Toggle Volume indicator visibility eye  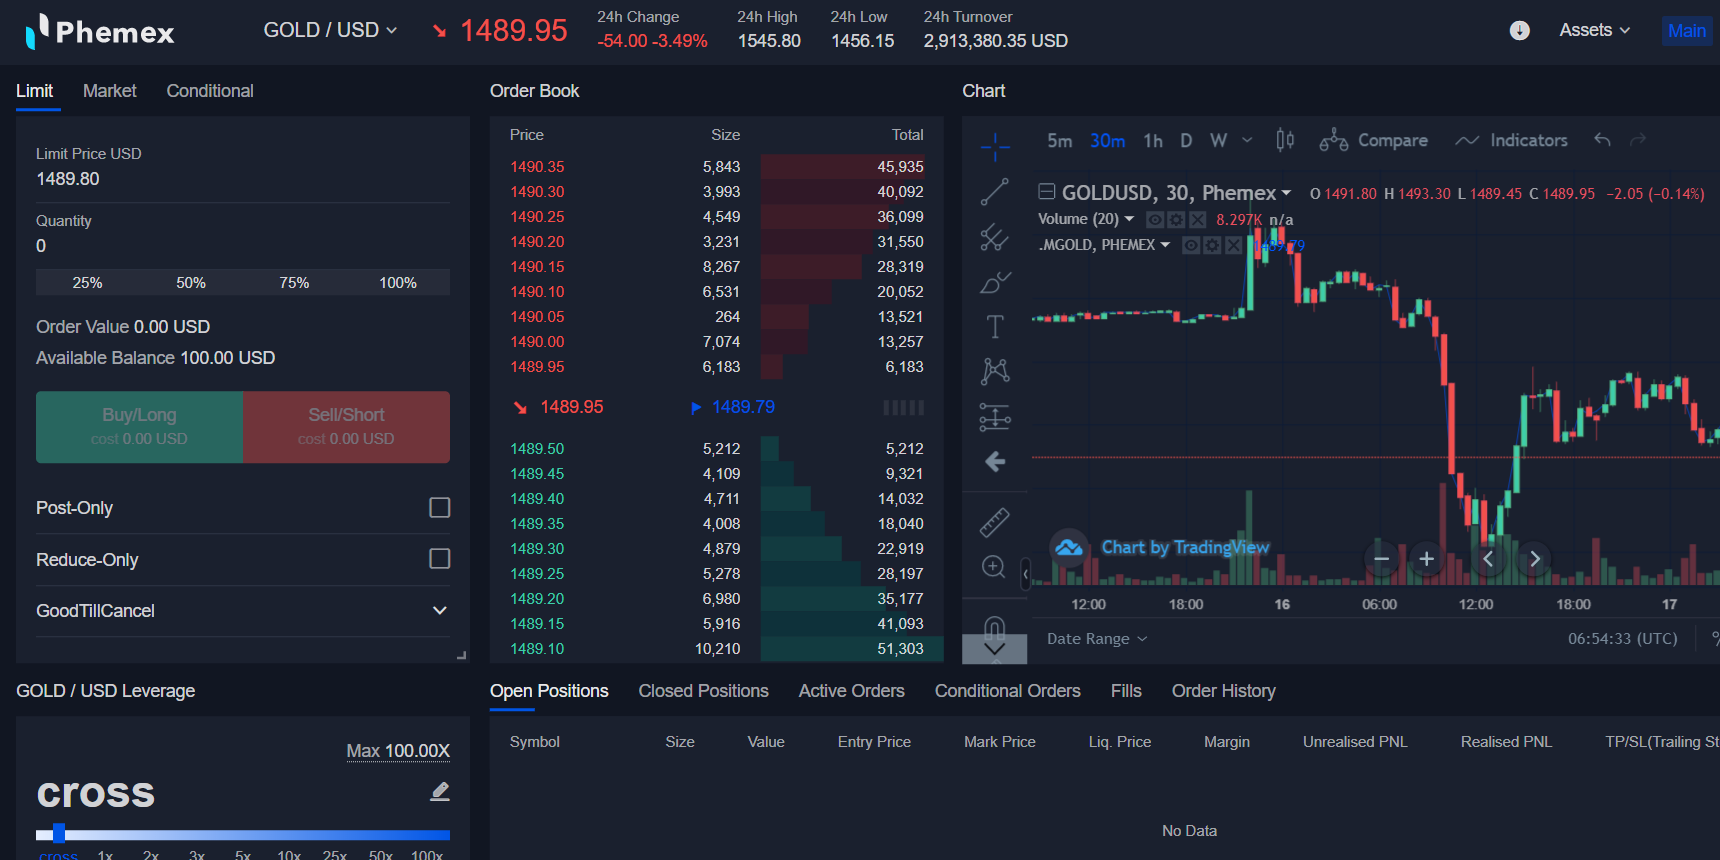[1155, 220]
